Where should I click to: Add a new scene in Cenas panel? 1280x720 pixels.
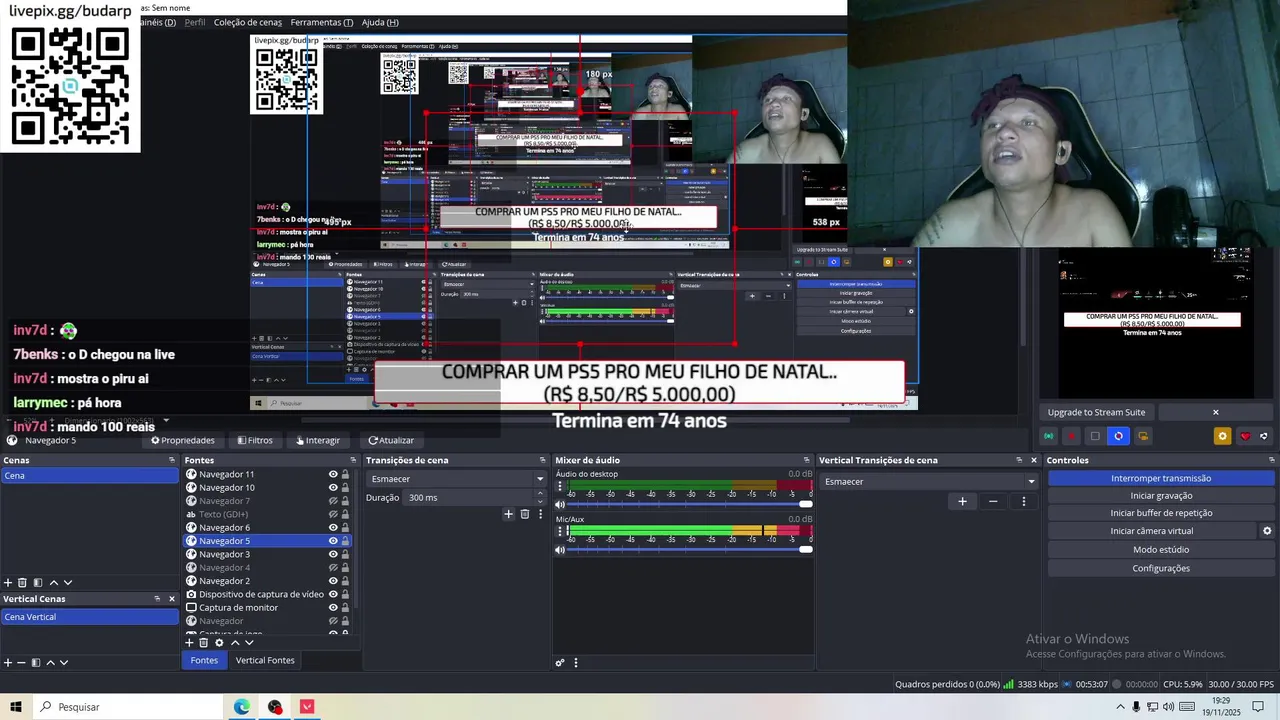tap(8, 582)
